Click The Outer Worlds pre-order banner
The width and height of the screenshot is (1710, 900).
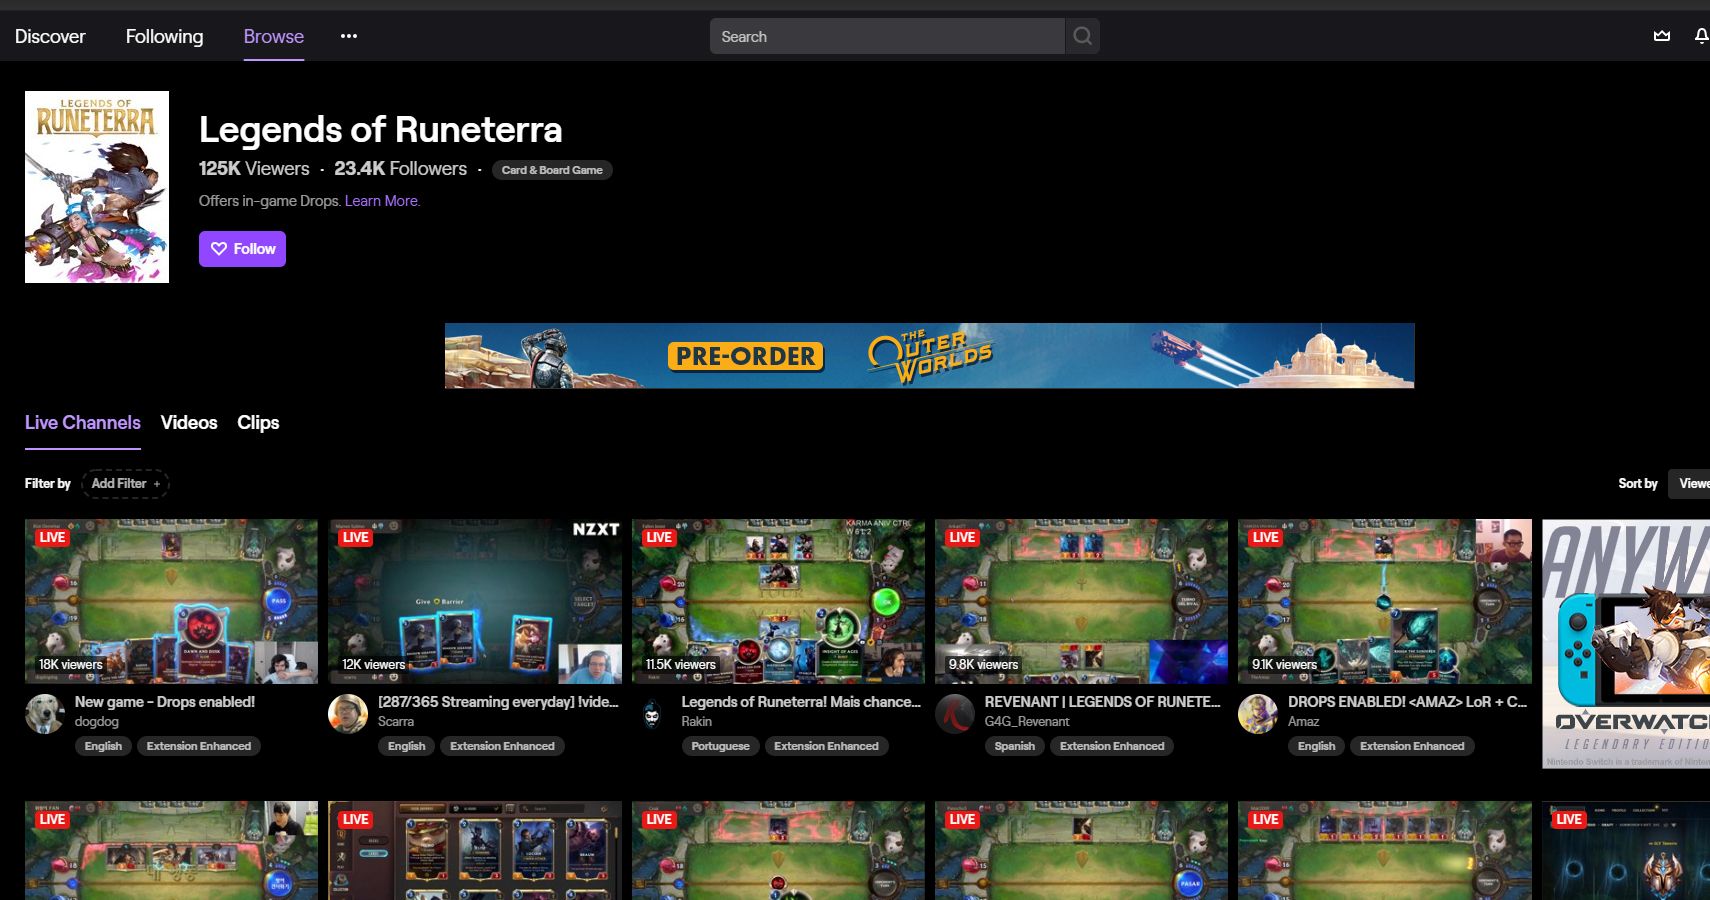tap(929, 355)
